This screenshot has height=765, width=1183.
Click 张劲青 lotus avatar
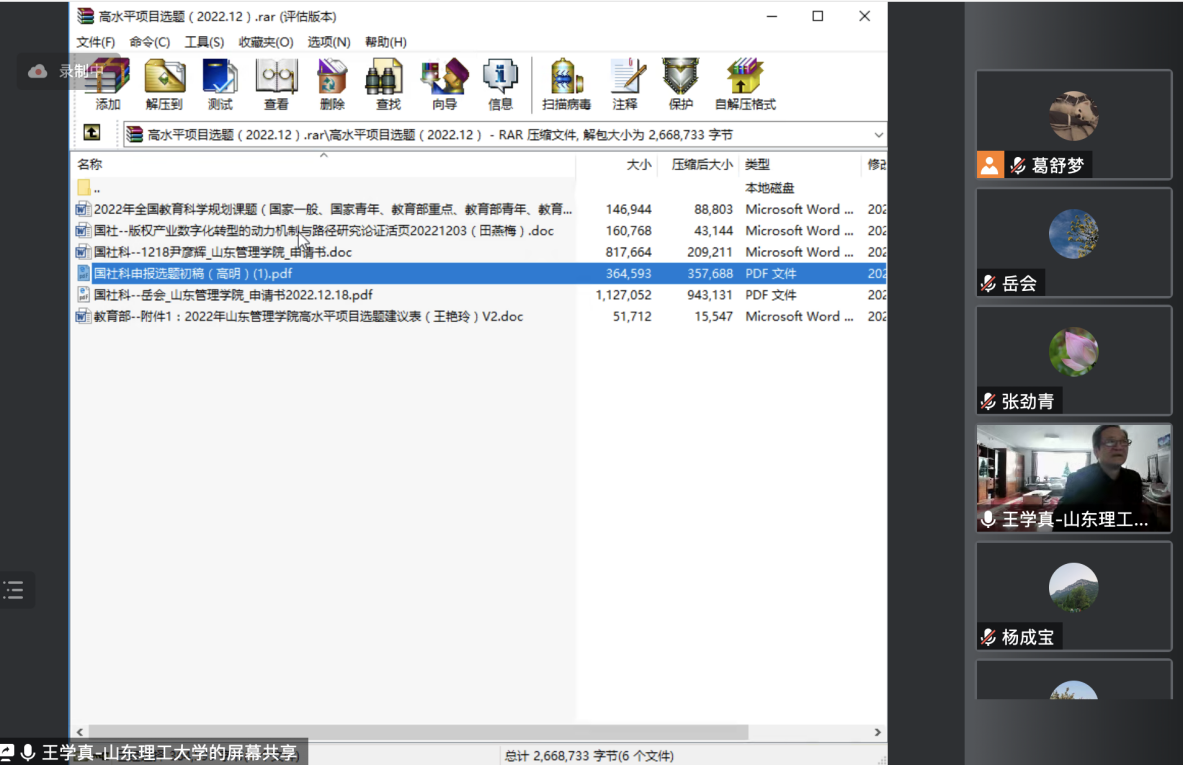[1074, 352]
